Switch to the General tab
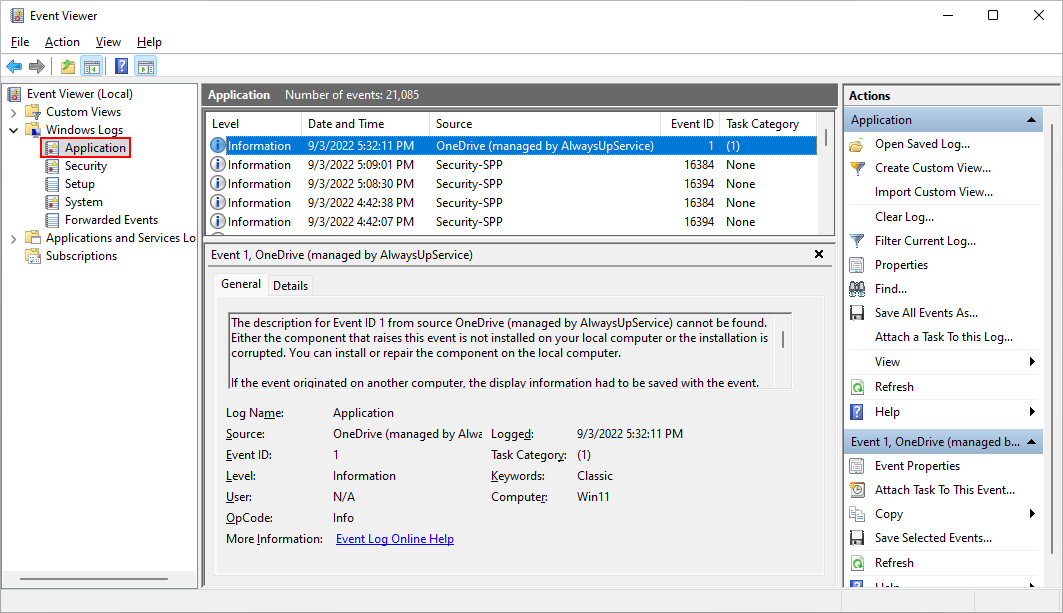Screen dimensions: 1063x613 [x=241, y=284]
